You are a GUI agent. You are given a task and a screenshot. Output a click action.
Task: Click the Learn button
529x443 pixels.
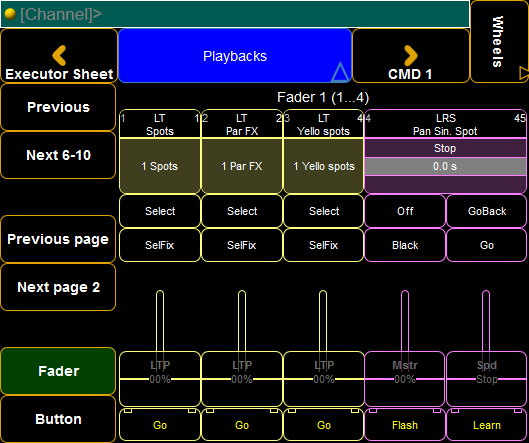click(x=486, y=425)
